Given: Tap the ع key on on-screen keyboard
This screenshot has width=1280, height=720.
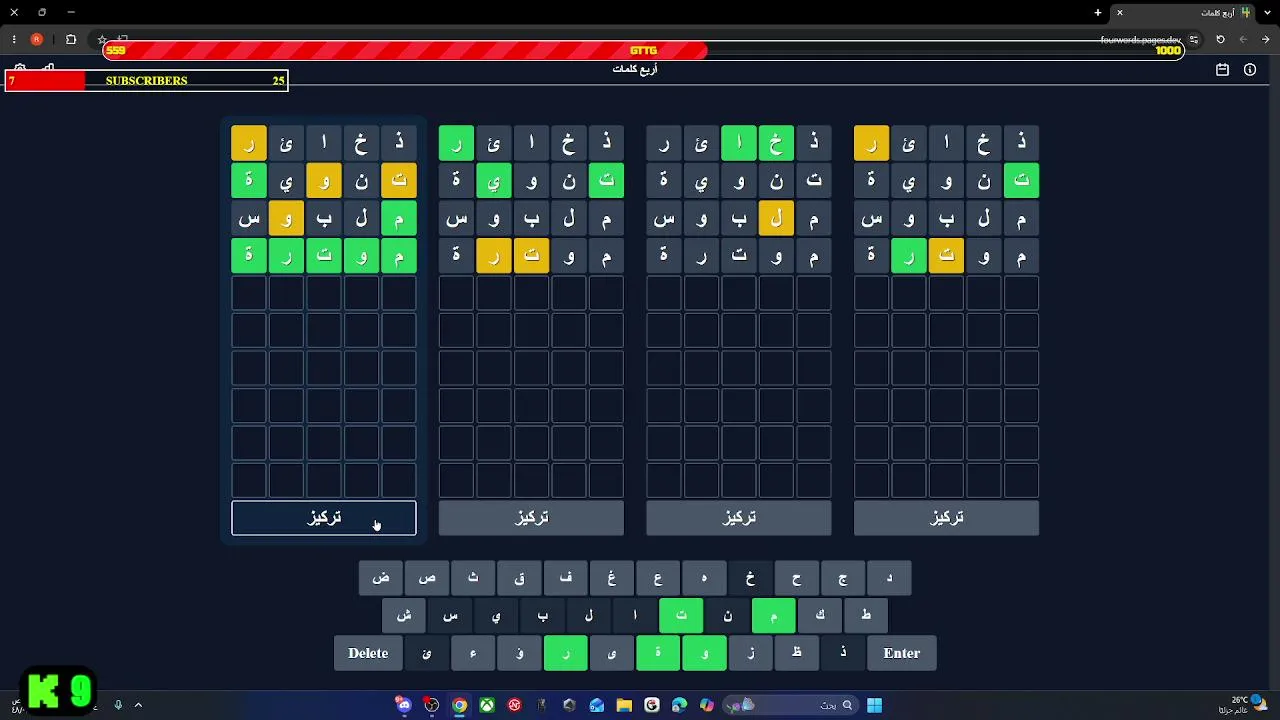Looking at the screenshot, I should click(658, 578).
